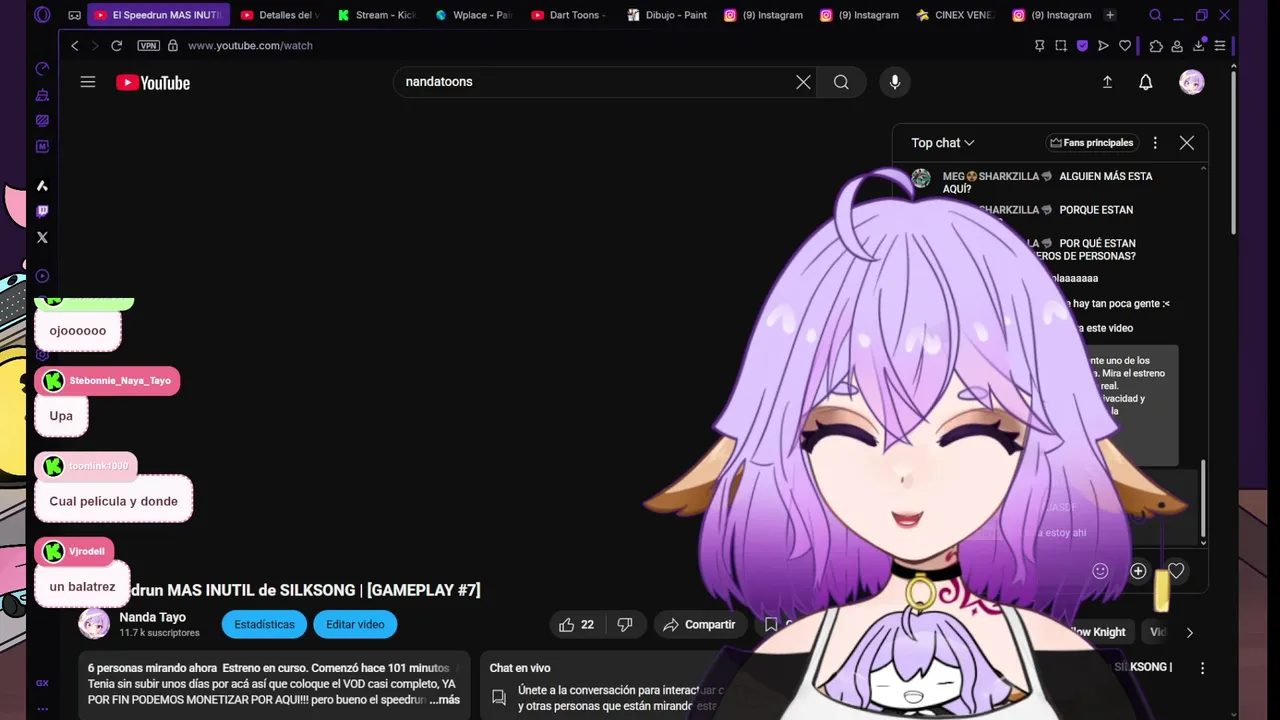Click the Editar video button
This screenshot has width=1280, height=720.
click(x=355, y=624)
